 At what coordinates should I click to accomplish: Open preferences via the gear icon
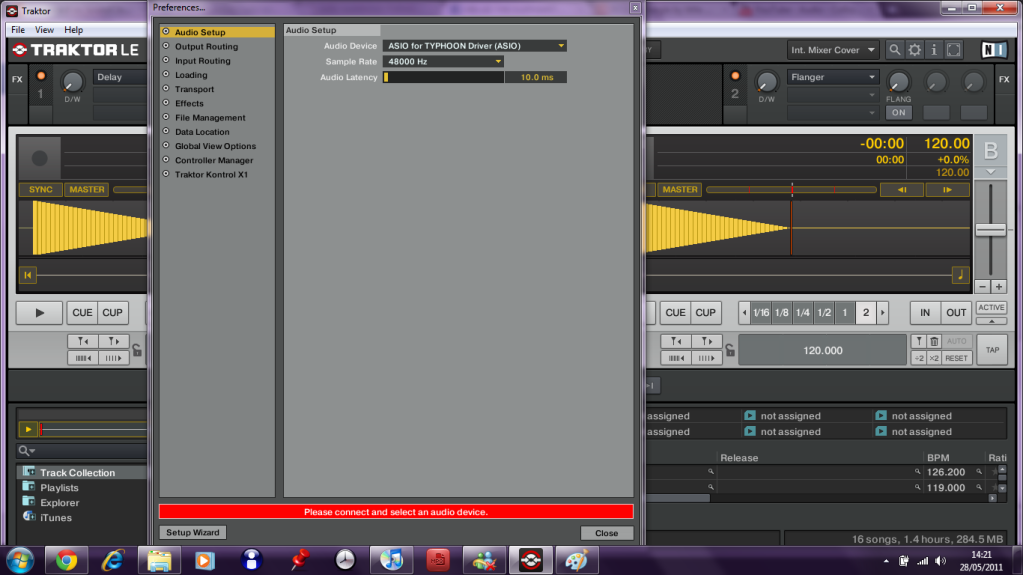pyautogui.click(x=914, y=49)
